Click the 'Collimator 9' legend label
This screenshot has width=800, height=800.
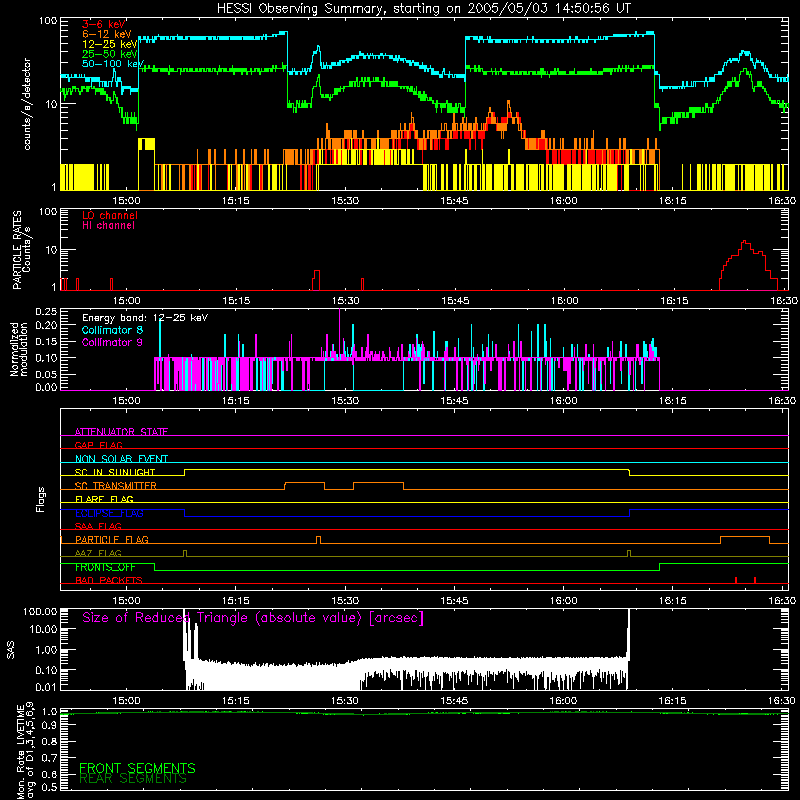click(x=112, y=342)
